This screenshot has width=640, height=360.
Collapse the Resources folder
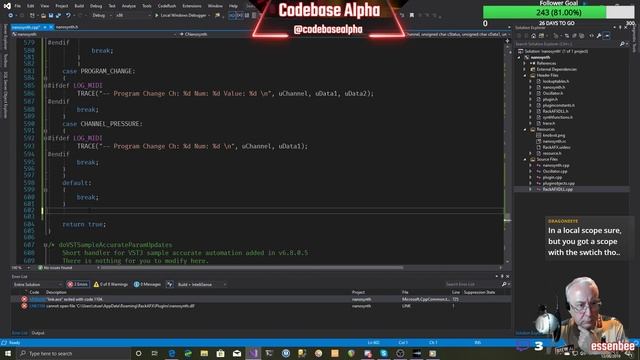[x=525, y=129]
